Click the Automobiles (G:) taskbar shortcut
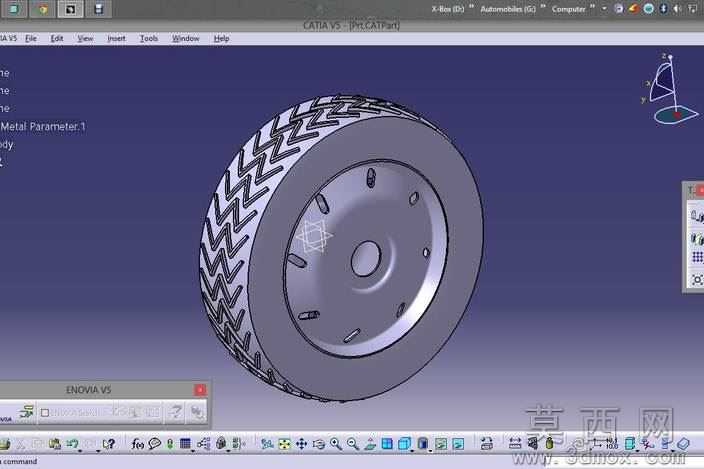 coord(508,9)
